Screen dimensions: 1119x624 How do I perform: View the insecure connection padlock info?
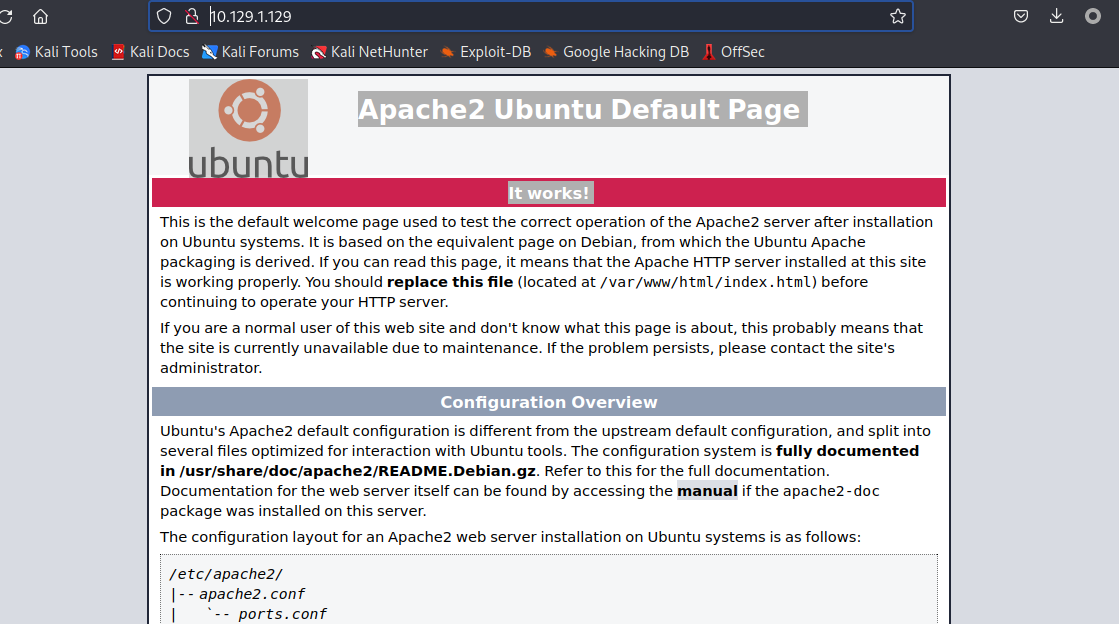pos(191,16)
